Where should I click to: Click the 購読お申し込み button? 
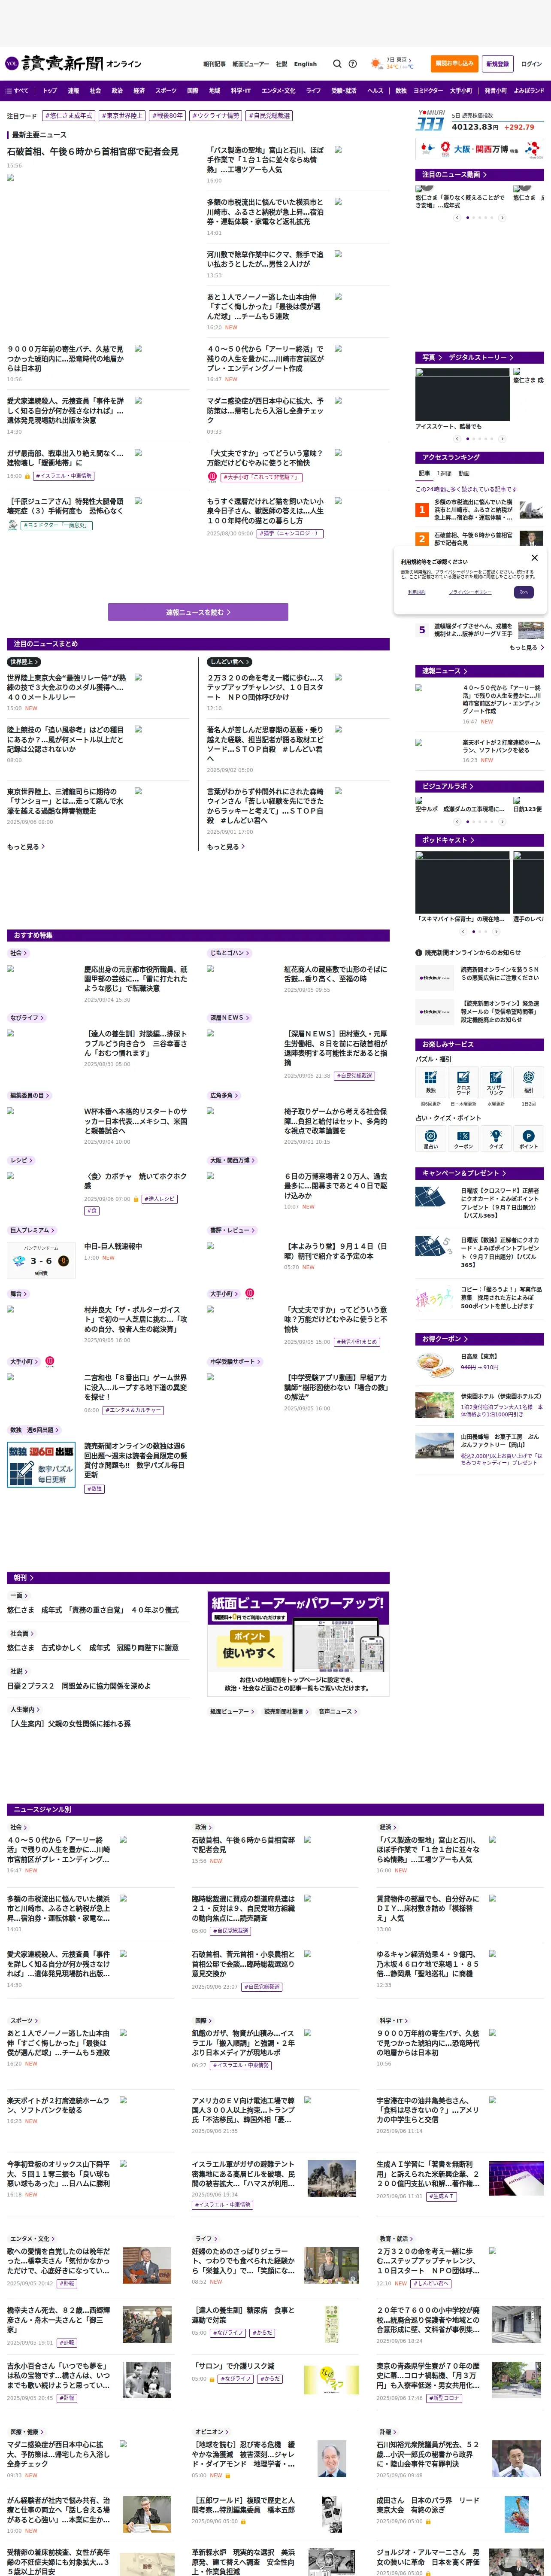click(x=454, y=63)
